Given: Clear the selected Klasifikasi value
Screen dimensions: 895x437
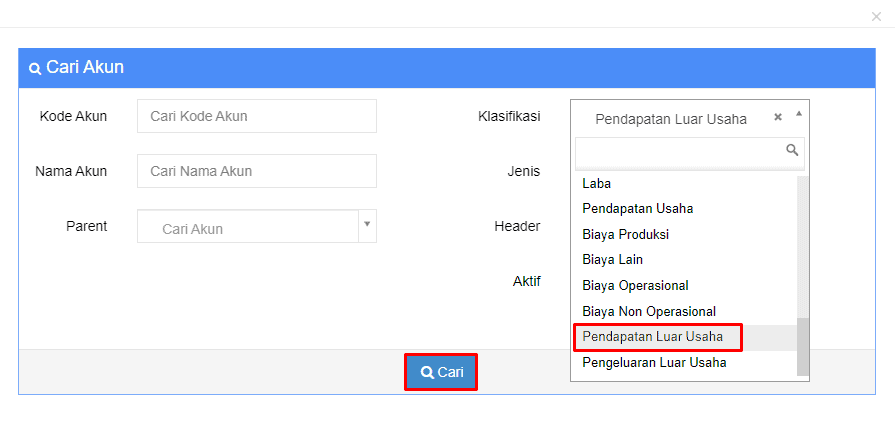Looking at the screenshot, I should click(x=778, y=117).
